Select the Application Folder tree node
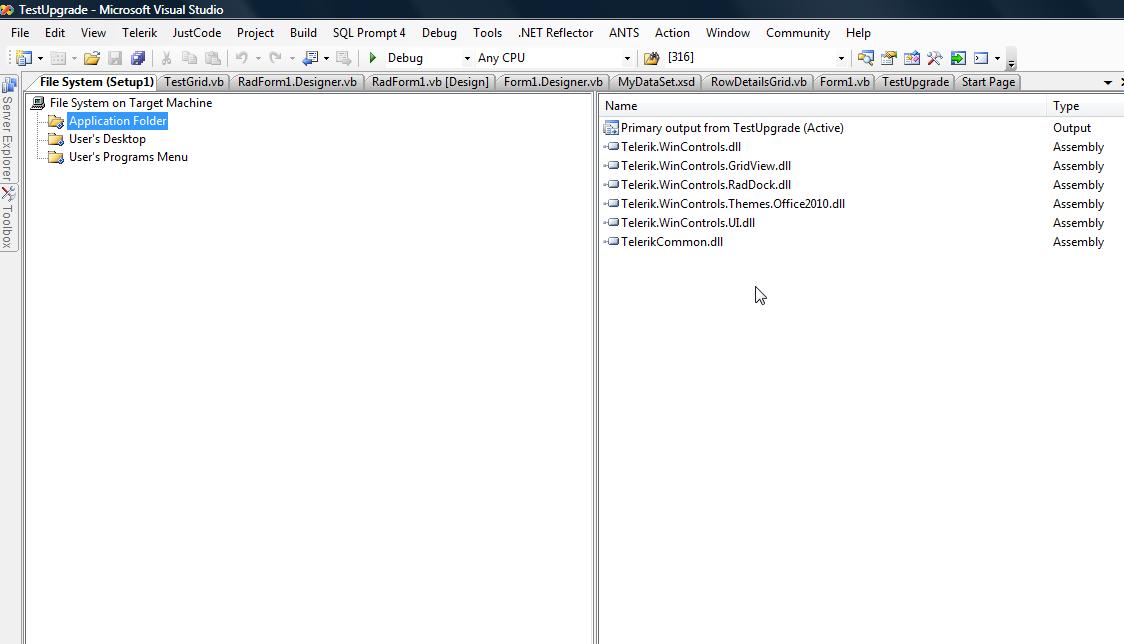1124x644 pixels. click(x=118, y=121)
